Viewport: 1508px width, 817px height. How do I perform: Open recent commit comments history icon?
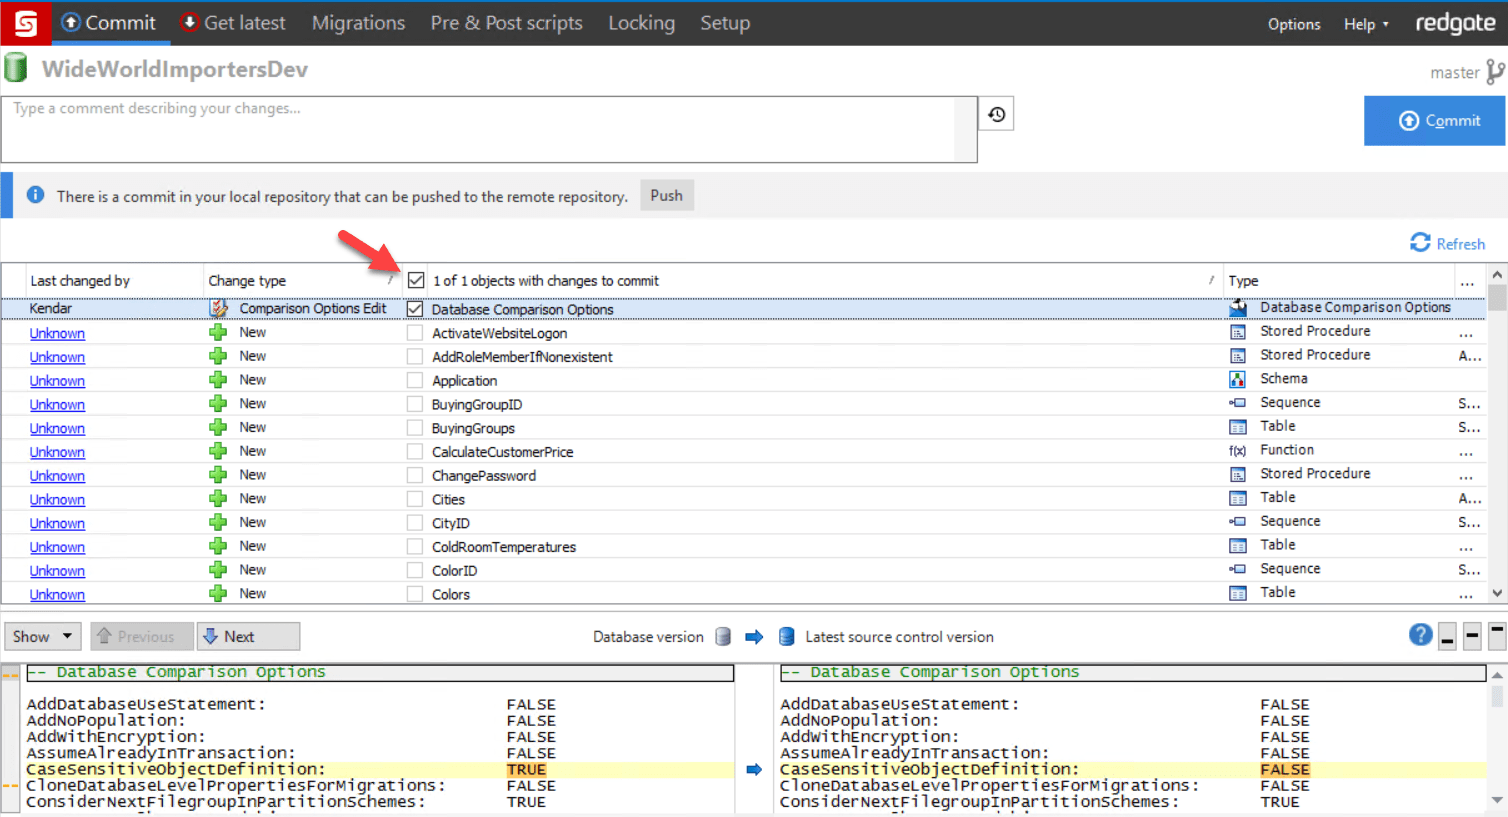[x=996, y=113]
